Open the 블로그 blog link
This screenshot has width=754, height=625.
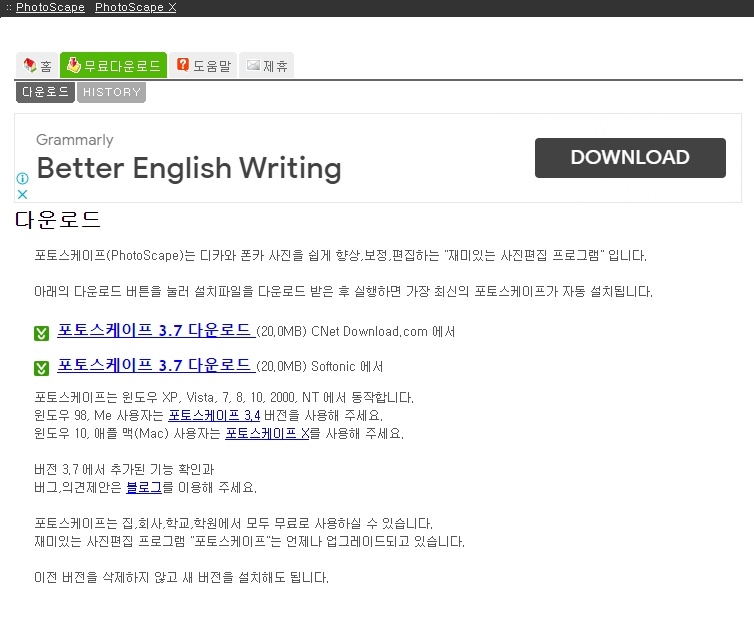pos(144,487)
